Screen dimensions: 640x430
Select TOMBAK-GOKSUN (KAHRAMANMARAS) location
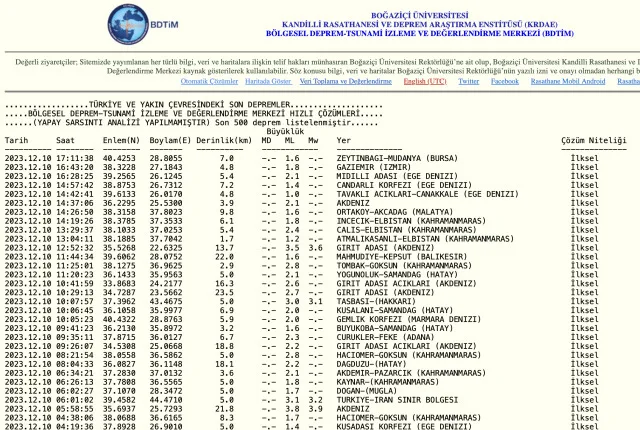(x=404, y=266)
